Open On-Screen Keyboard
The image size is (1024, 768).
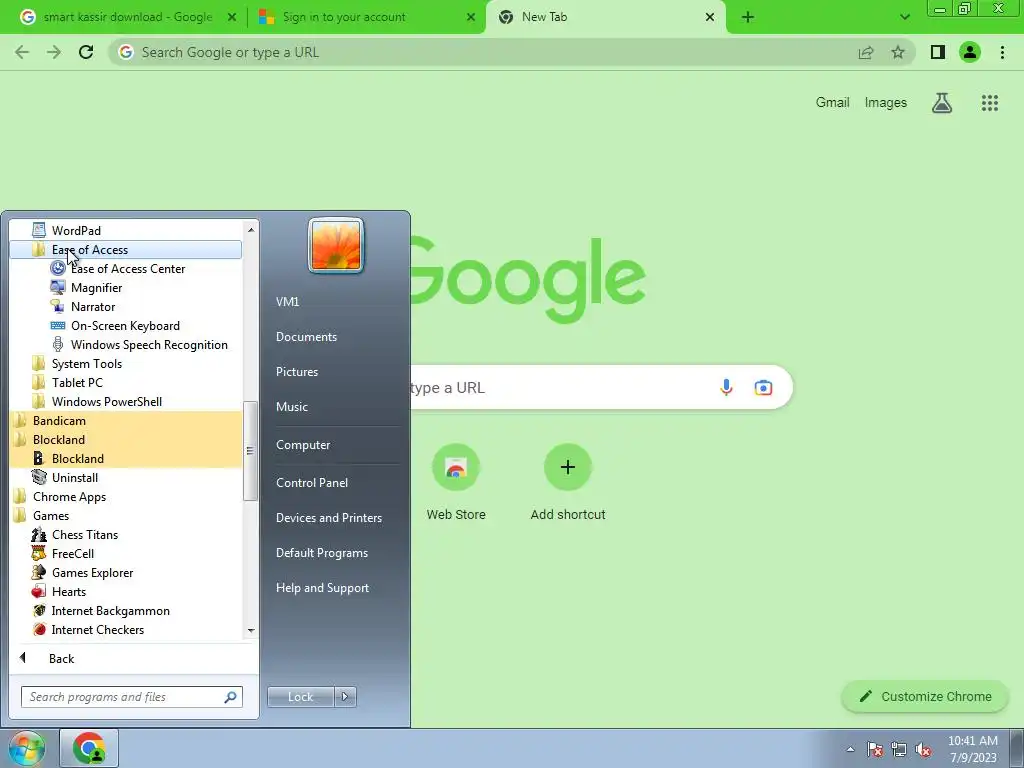point(125,325)
